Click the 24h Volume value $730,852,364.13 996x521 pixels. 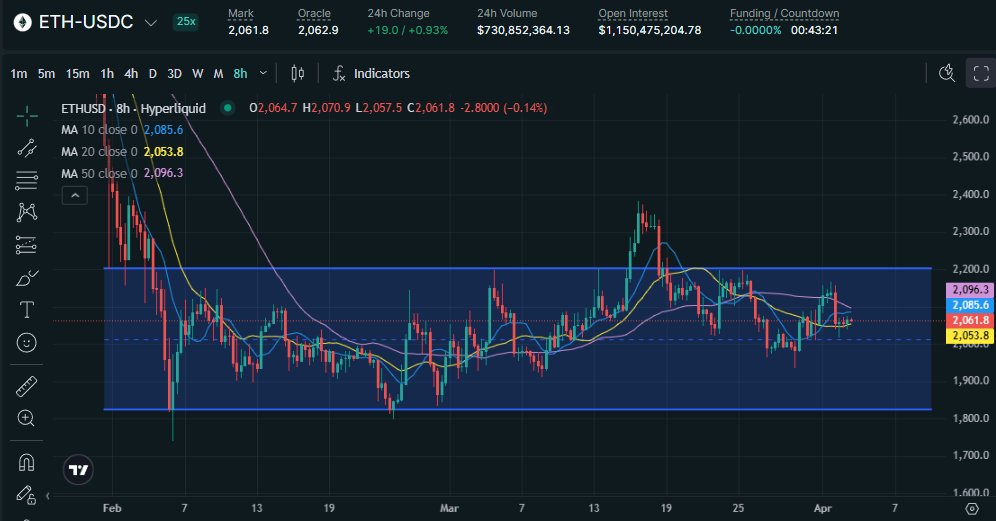tap(523, 30)
